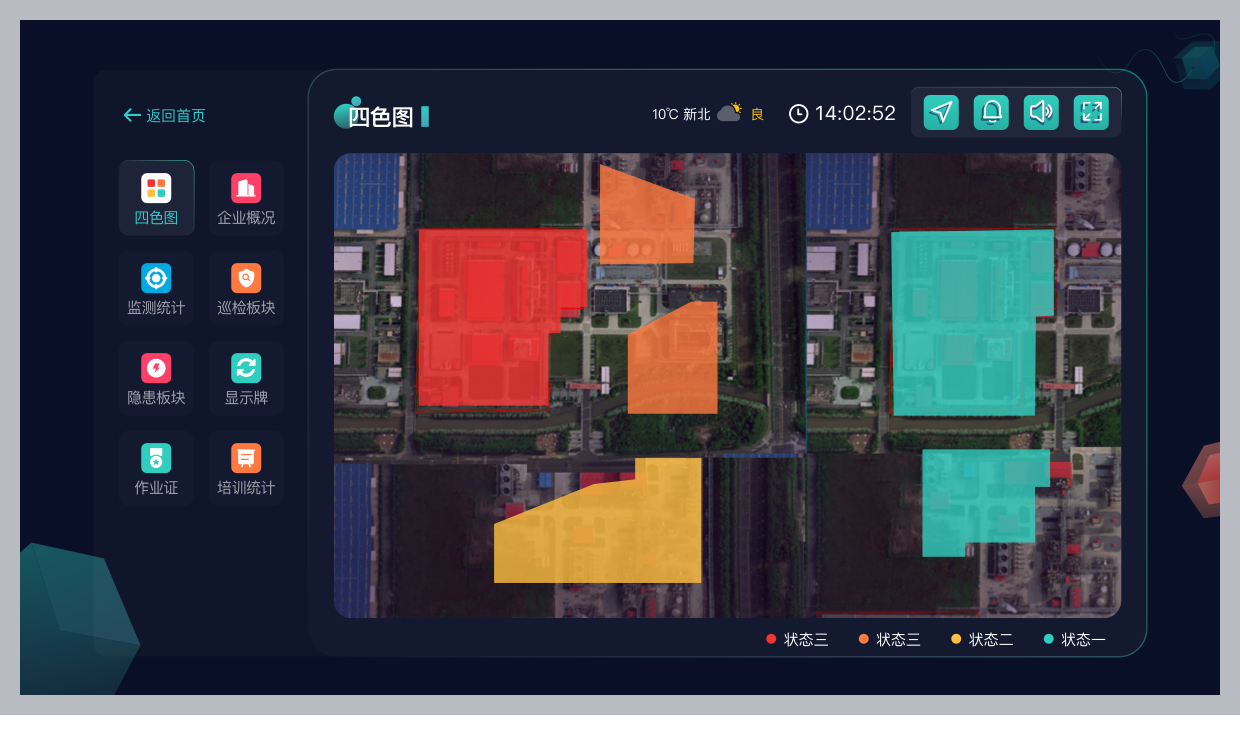
Task: Select the 四色图 menu item
Action: point(156,198)
